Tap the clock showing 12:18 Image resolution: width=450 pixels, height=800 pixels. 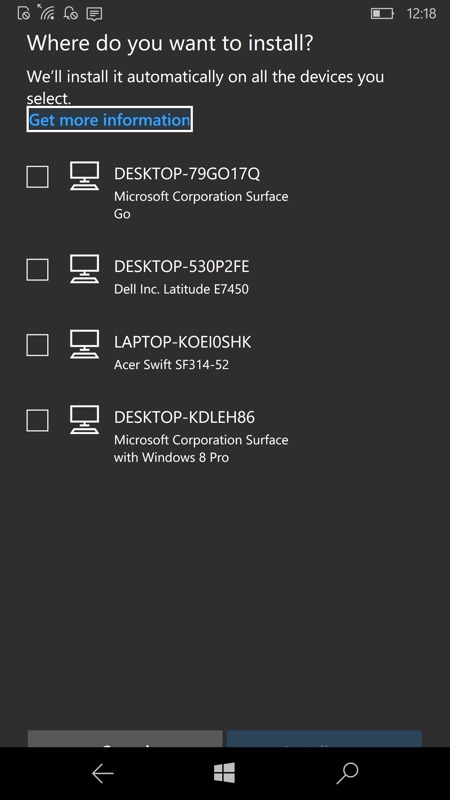421,13
